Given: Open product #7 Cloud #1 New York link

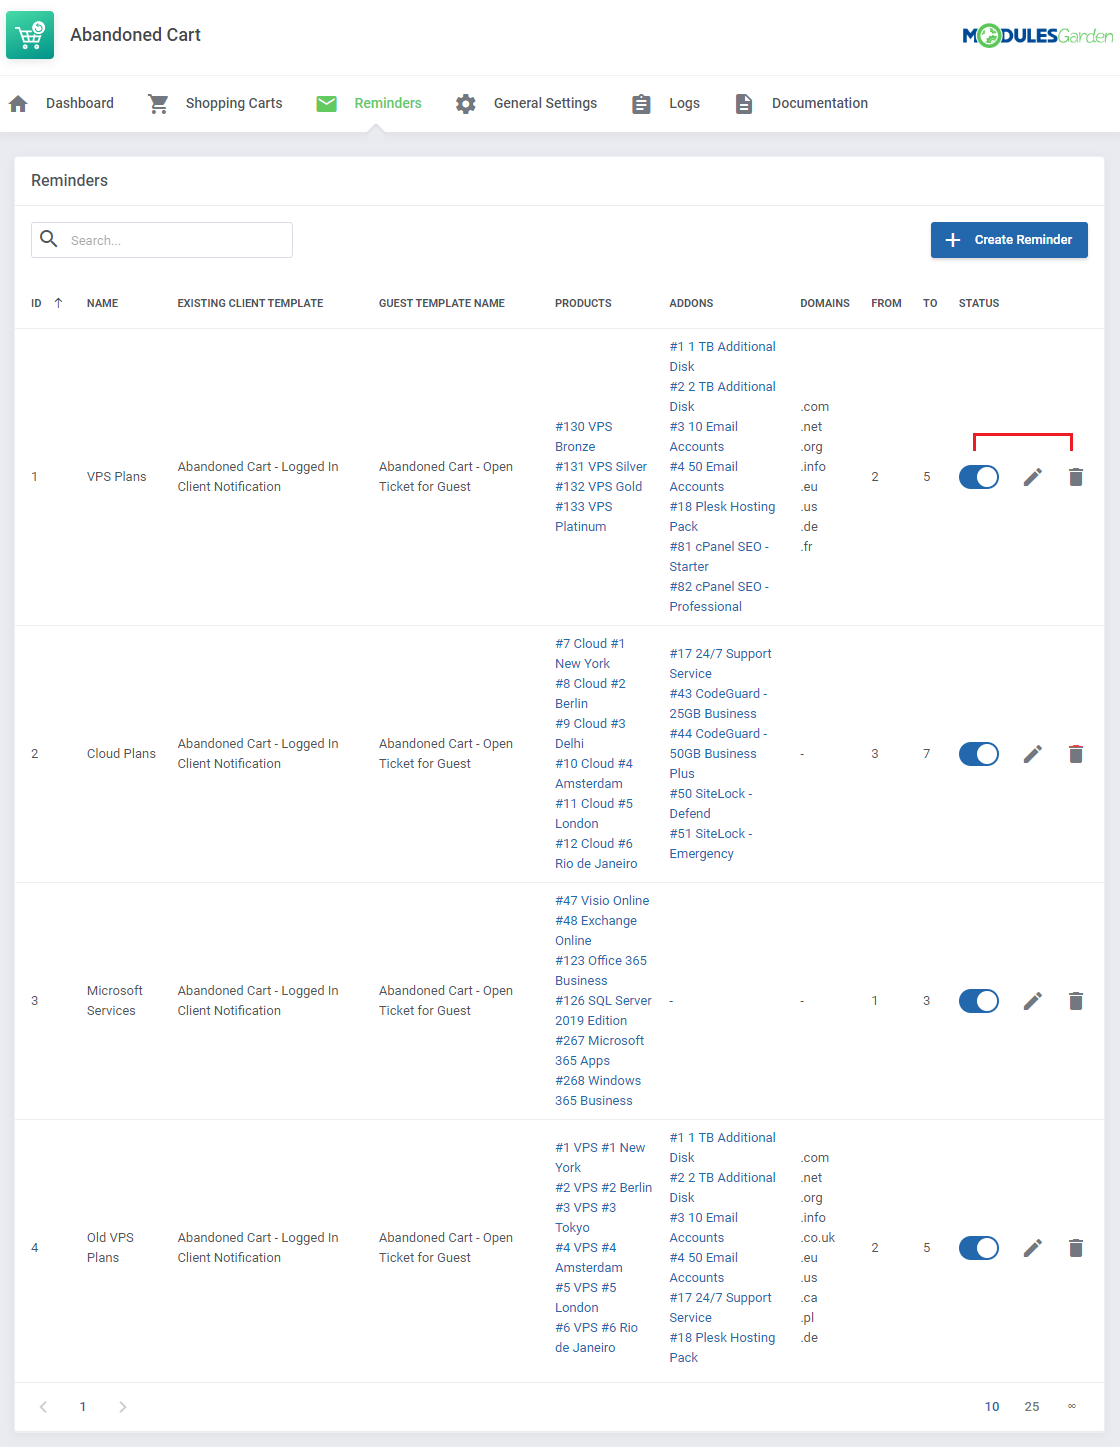Looking at the screenshot, I should (590, 654).
